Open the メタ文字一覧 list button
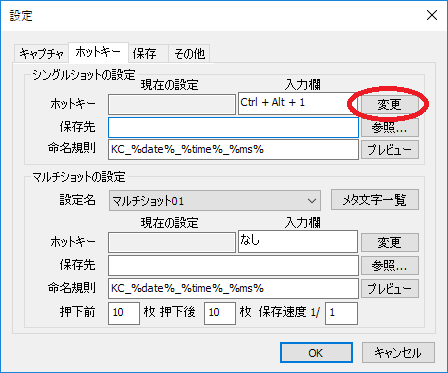448x373 pixels. (x=375, y=200)
